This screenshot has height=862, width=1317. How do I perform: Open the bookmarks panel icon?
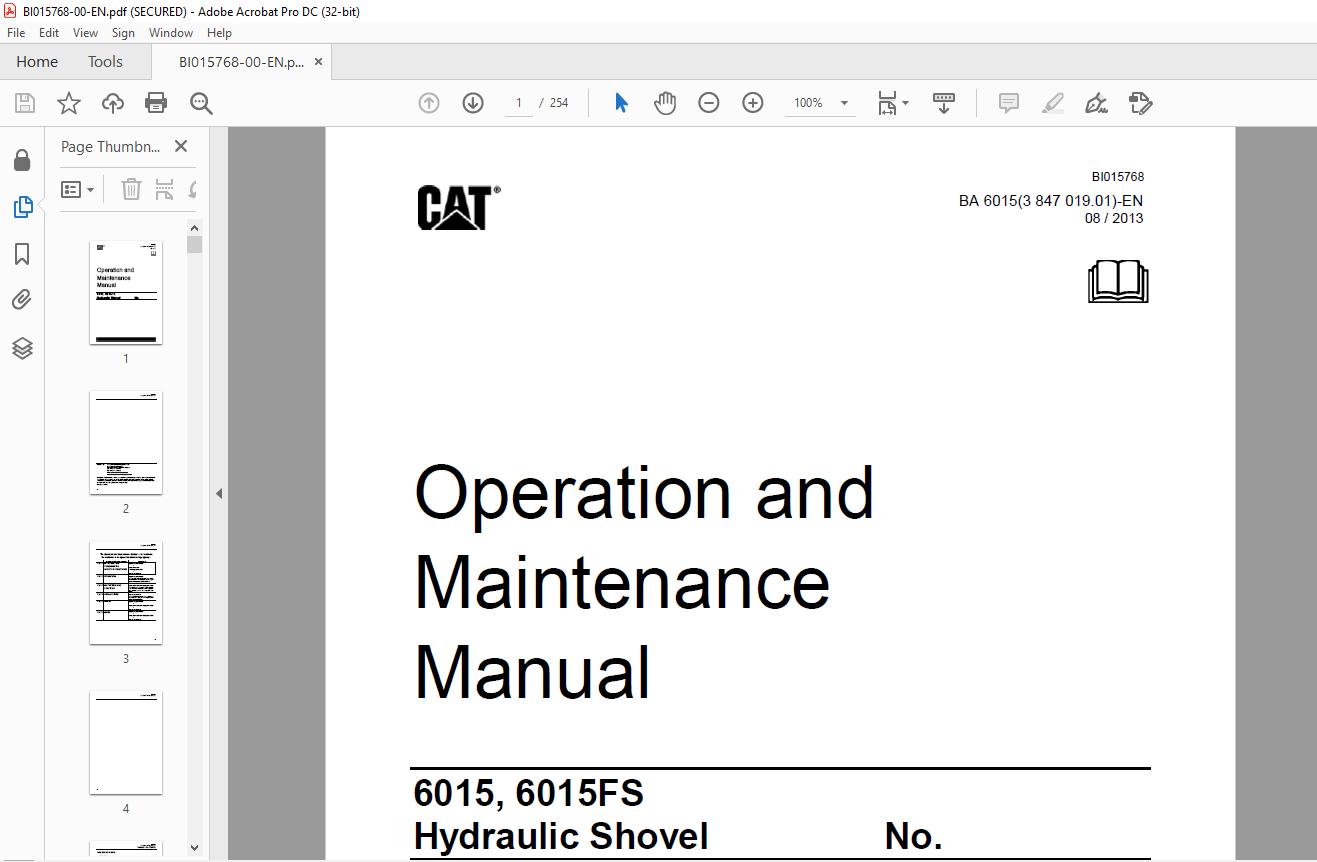point(22,254)
